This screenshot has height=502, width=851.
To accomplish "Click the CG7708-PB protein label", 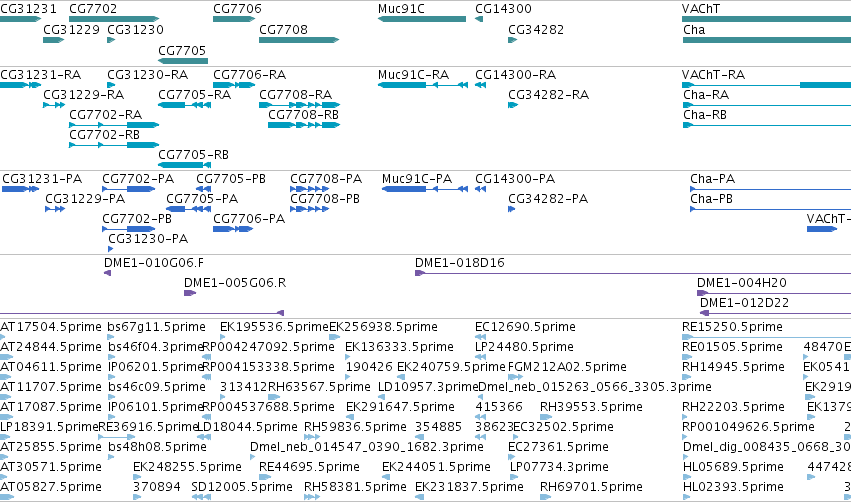I will tap(325, 199).
